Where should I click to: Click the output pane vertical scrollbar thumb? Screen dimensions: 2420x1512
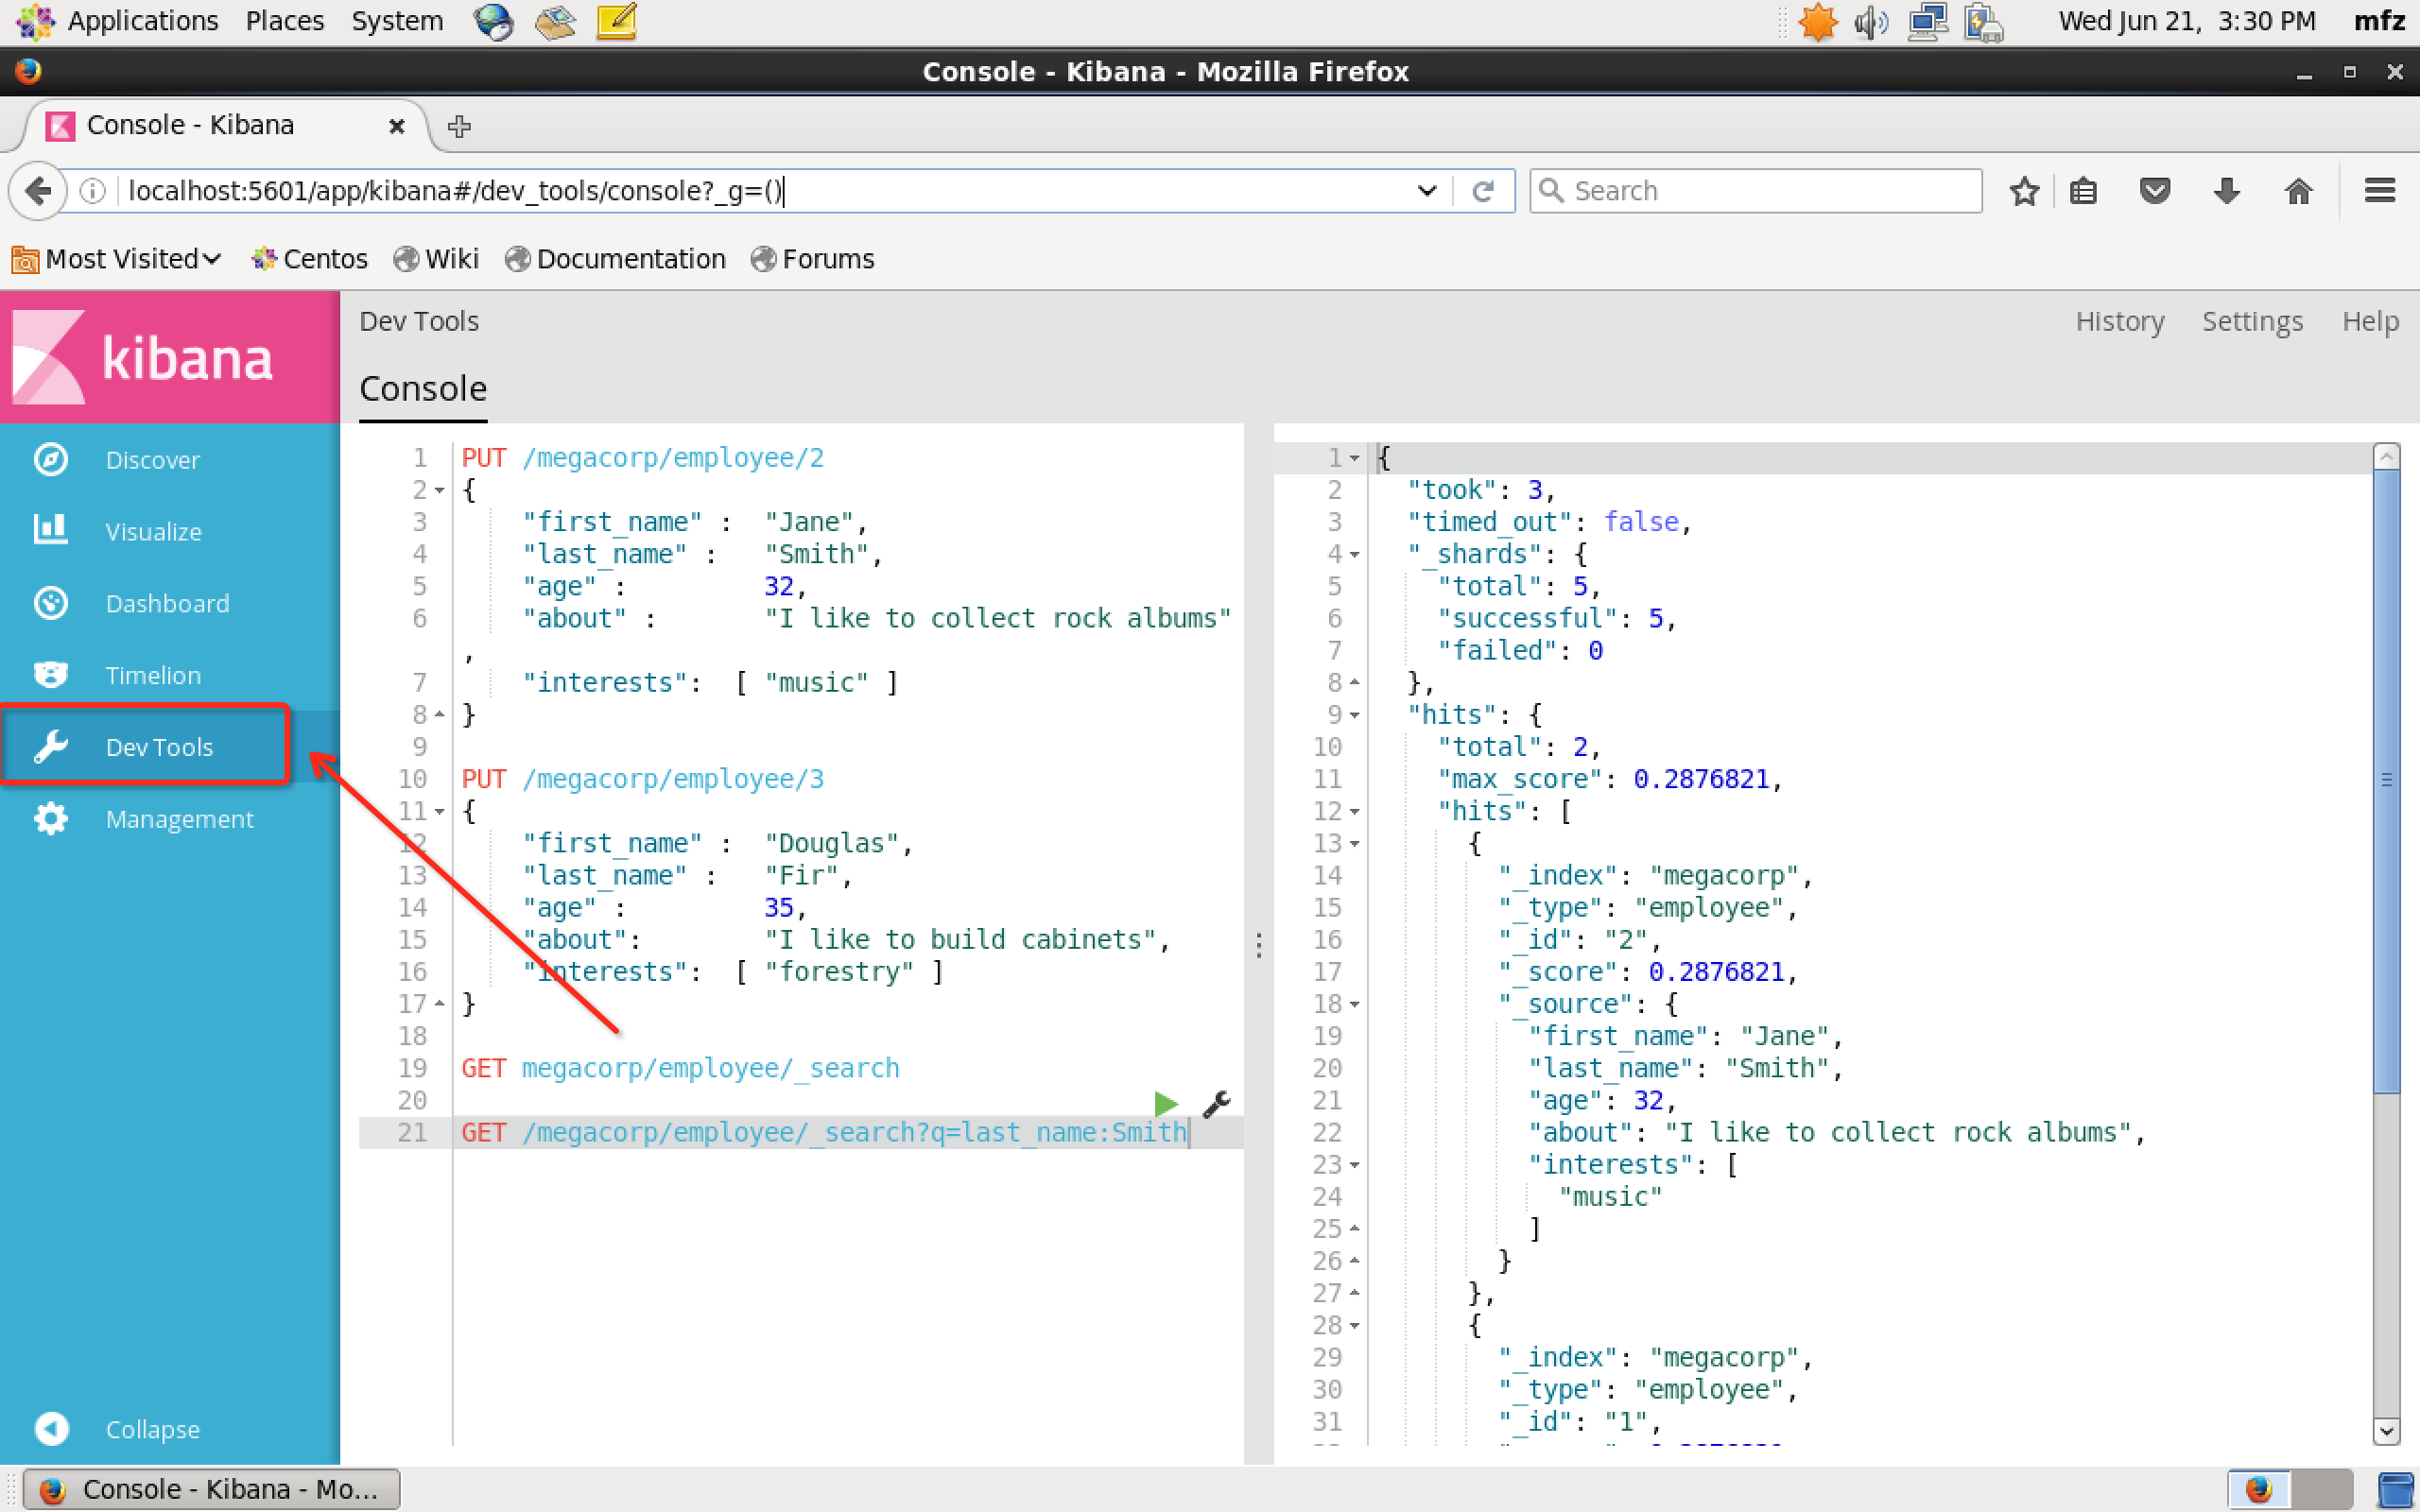[2386, 780]
